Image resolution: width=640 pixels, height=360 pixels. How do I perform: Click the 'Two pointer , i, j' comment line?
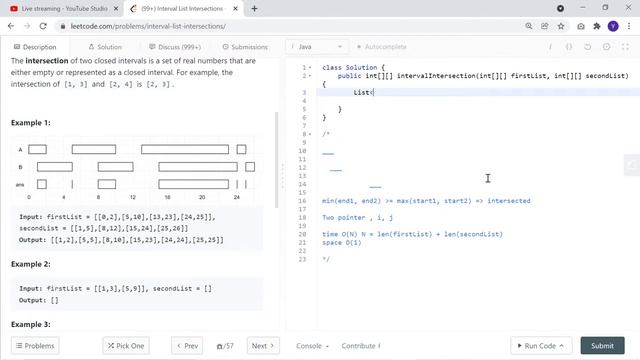(x=358, y=218)
